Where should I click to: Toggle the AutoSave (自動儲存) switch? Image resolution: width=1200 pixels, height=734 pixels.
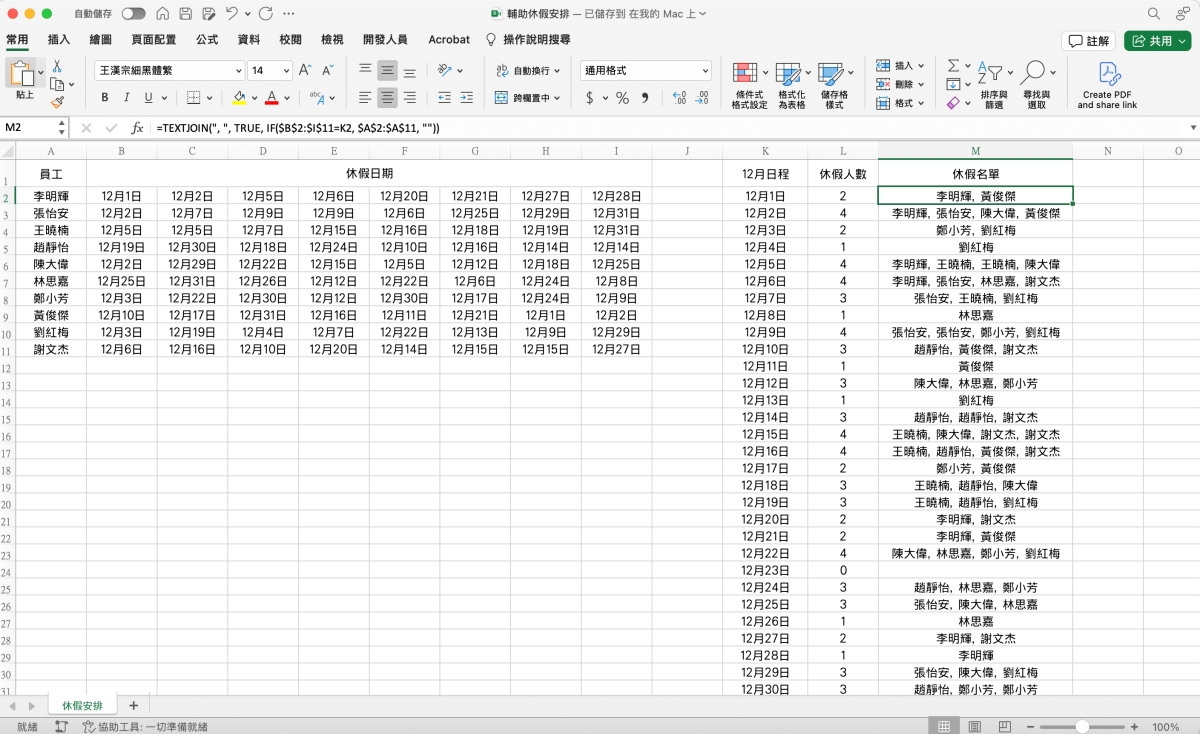(x=133, y=14)
